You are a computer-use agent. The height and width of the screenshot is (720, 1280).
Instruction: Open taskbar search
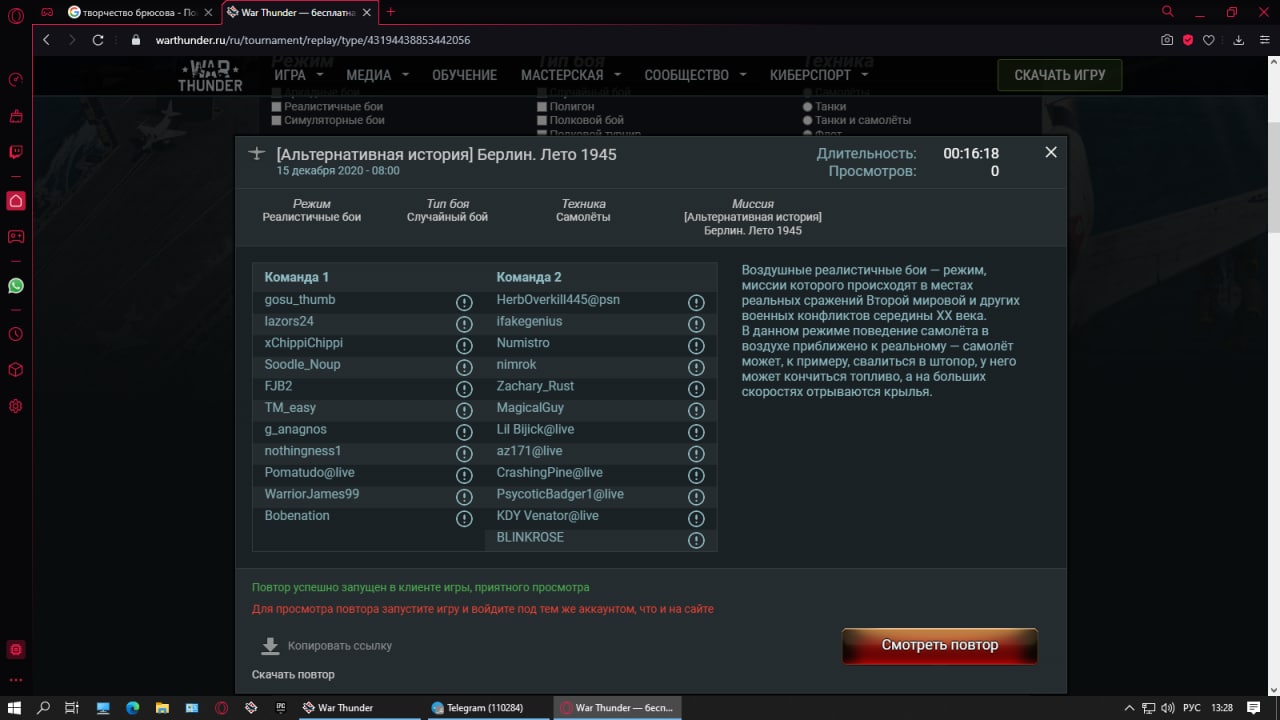[43, 708]
